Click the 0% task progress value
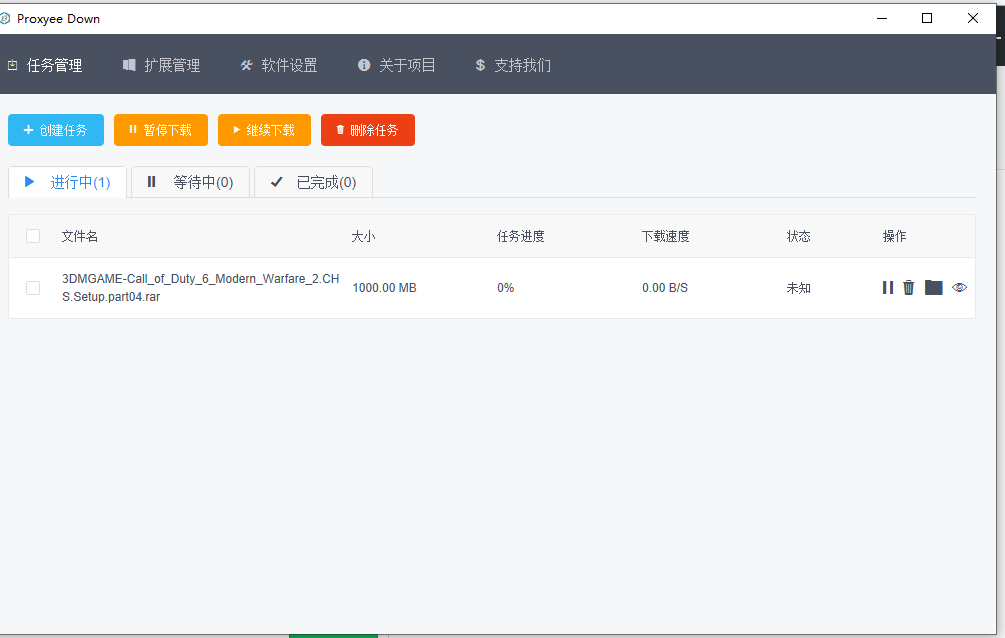This screenshot has width=1005, height=638. (506, 288)
